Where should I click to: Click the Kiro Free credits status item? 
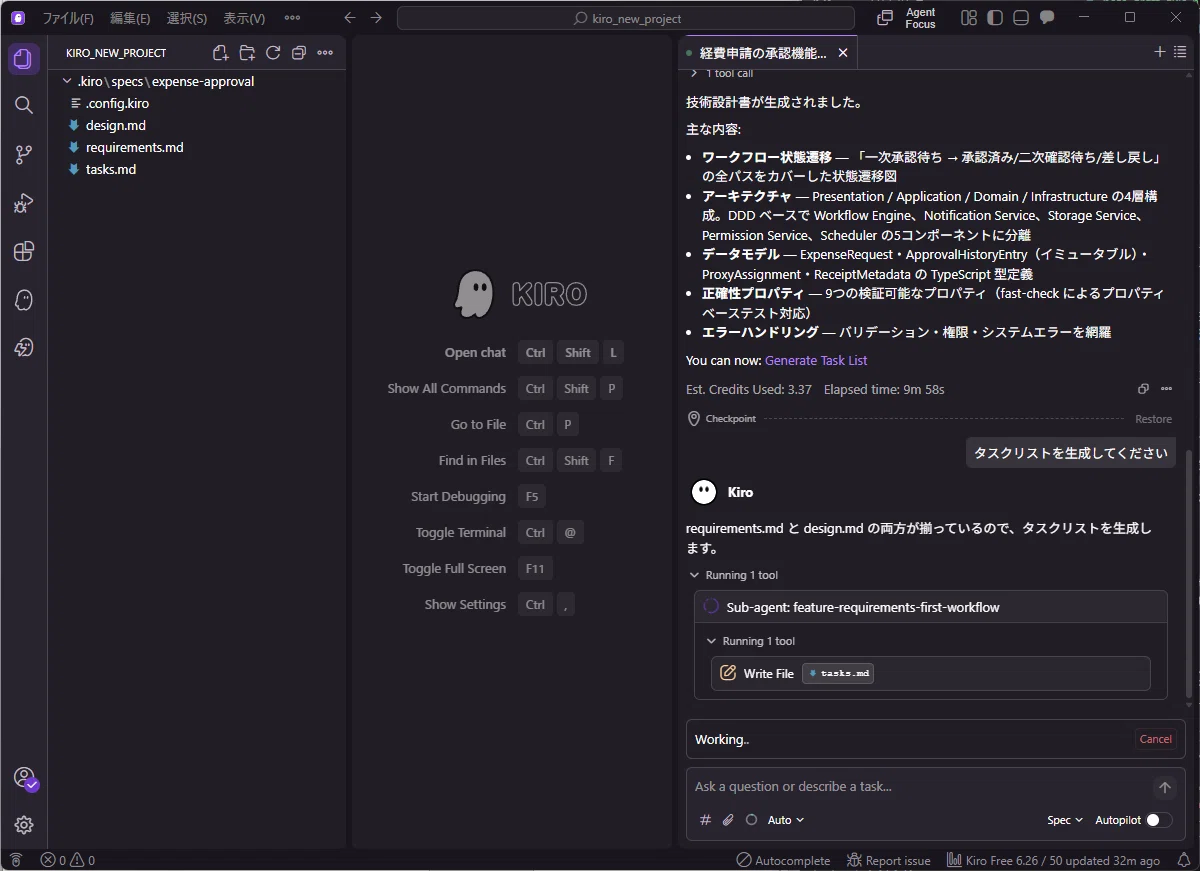click(1053, 860)
